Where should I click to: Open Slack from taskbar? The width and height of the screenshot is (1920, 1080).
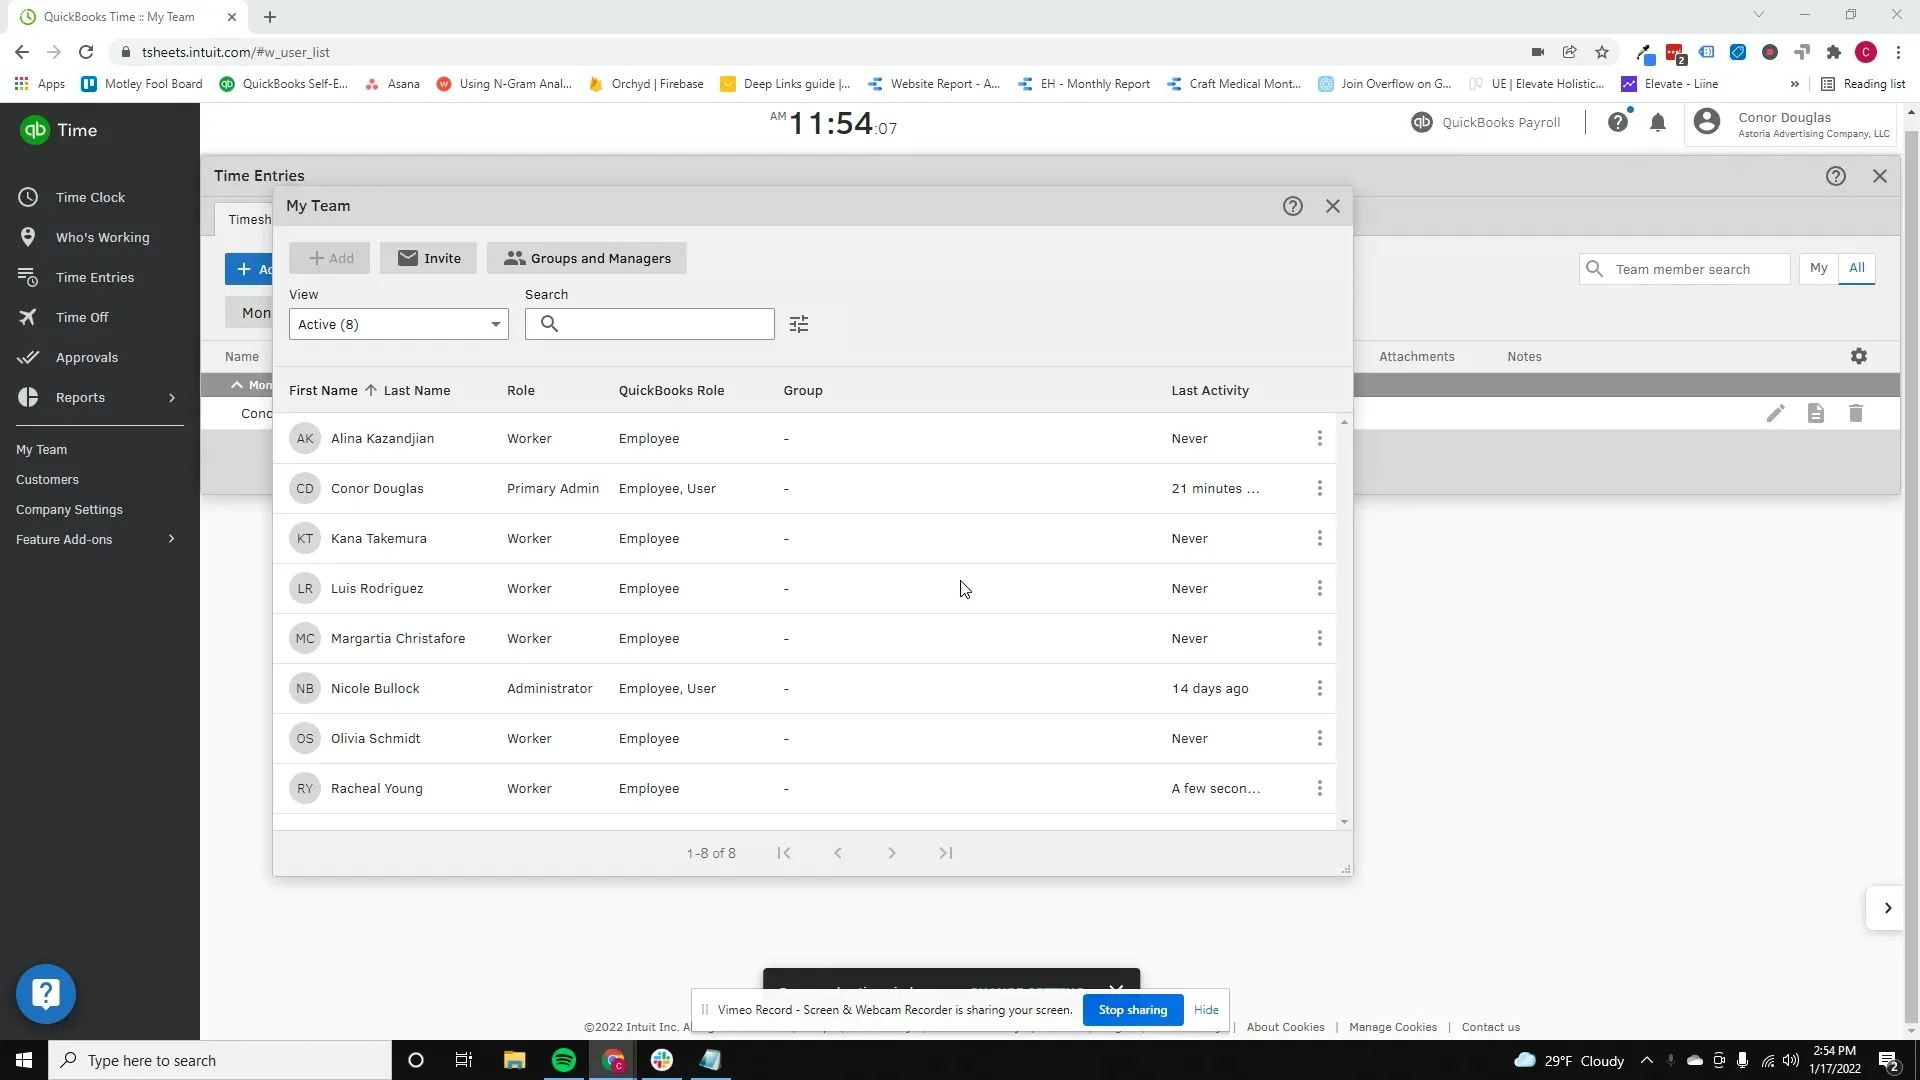pyautogui.click(x=662, y=1060)
